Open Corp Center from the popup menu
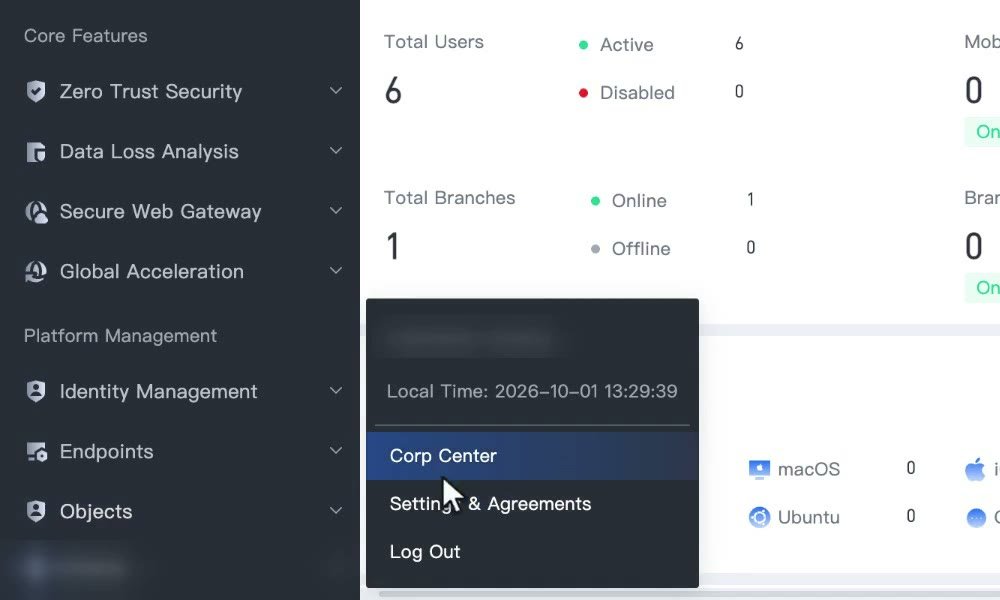 point(532,456)
